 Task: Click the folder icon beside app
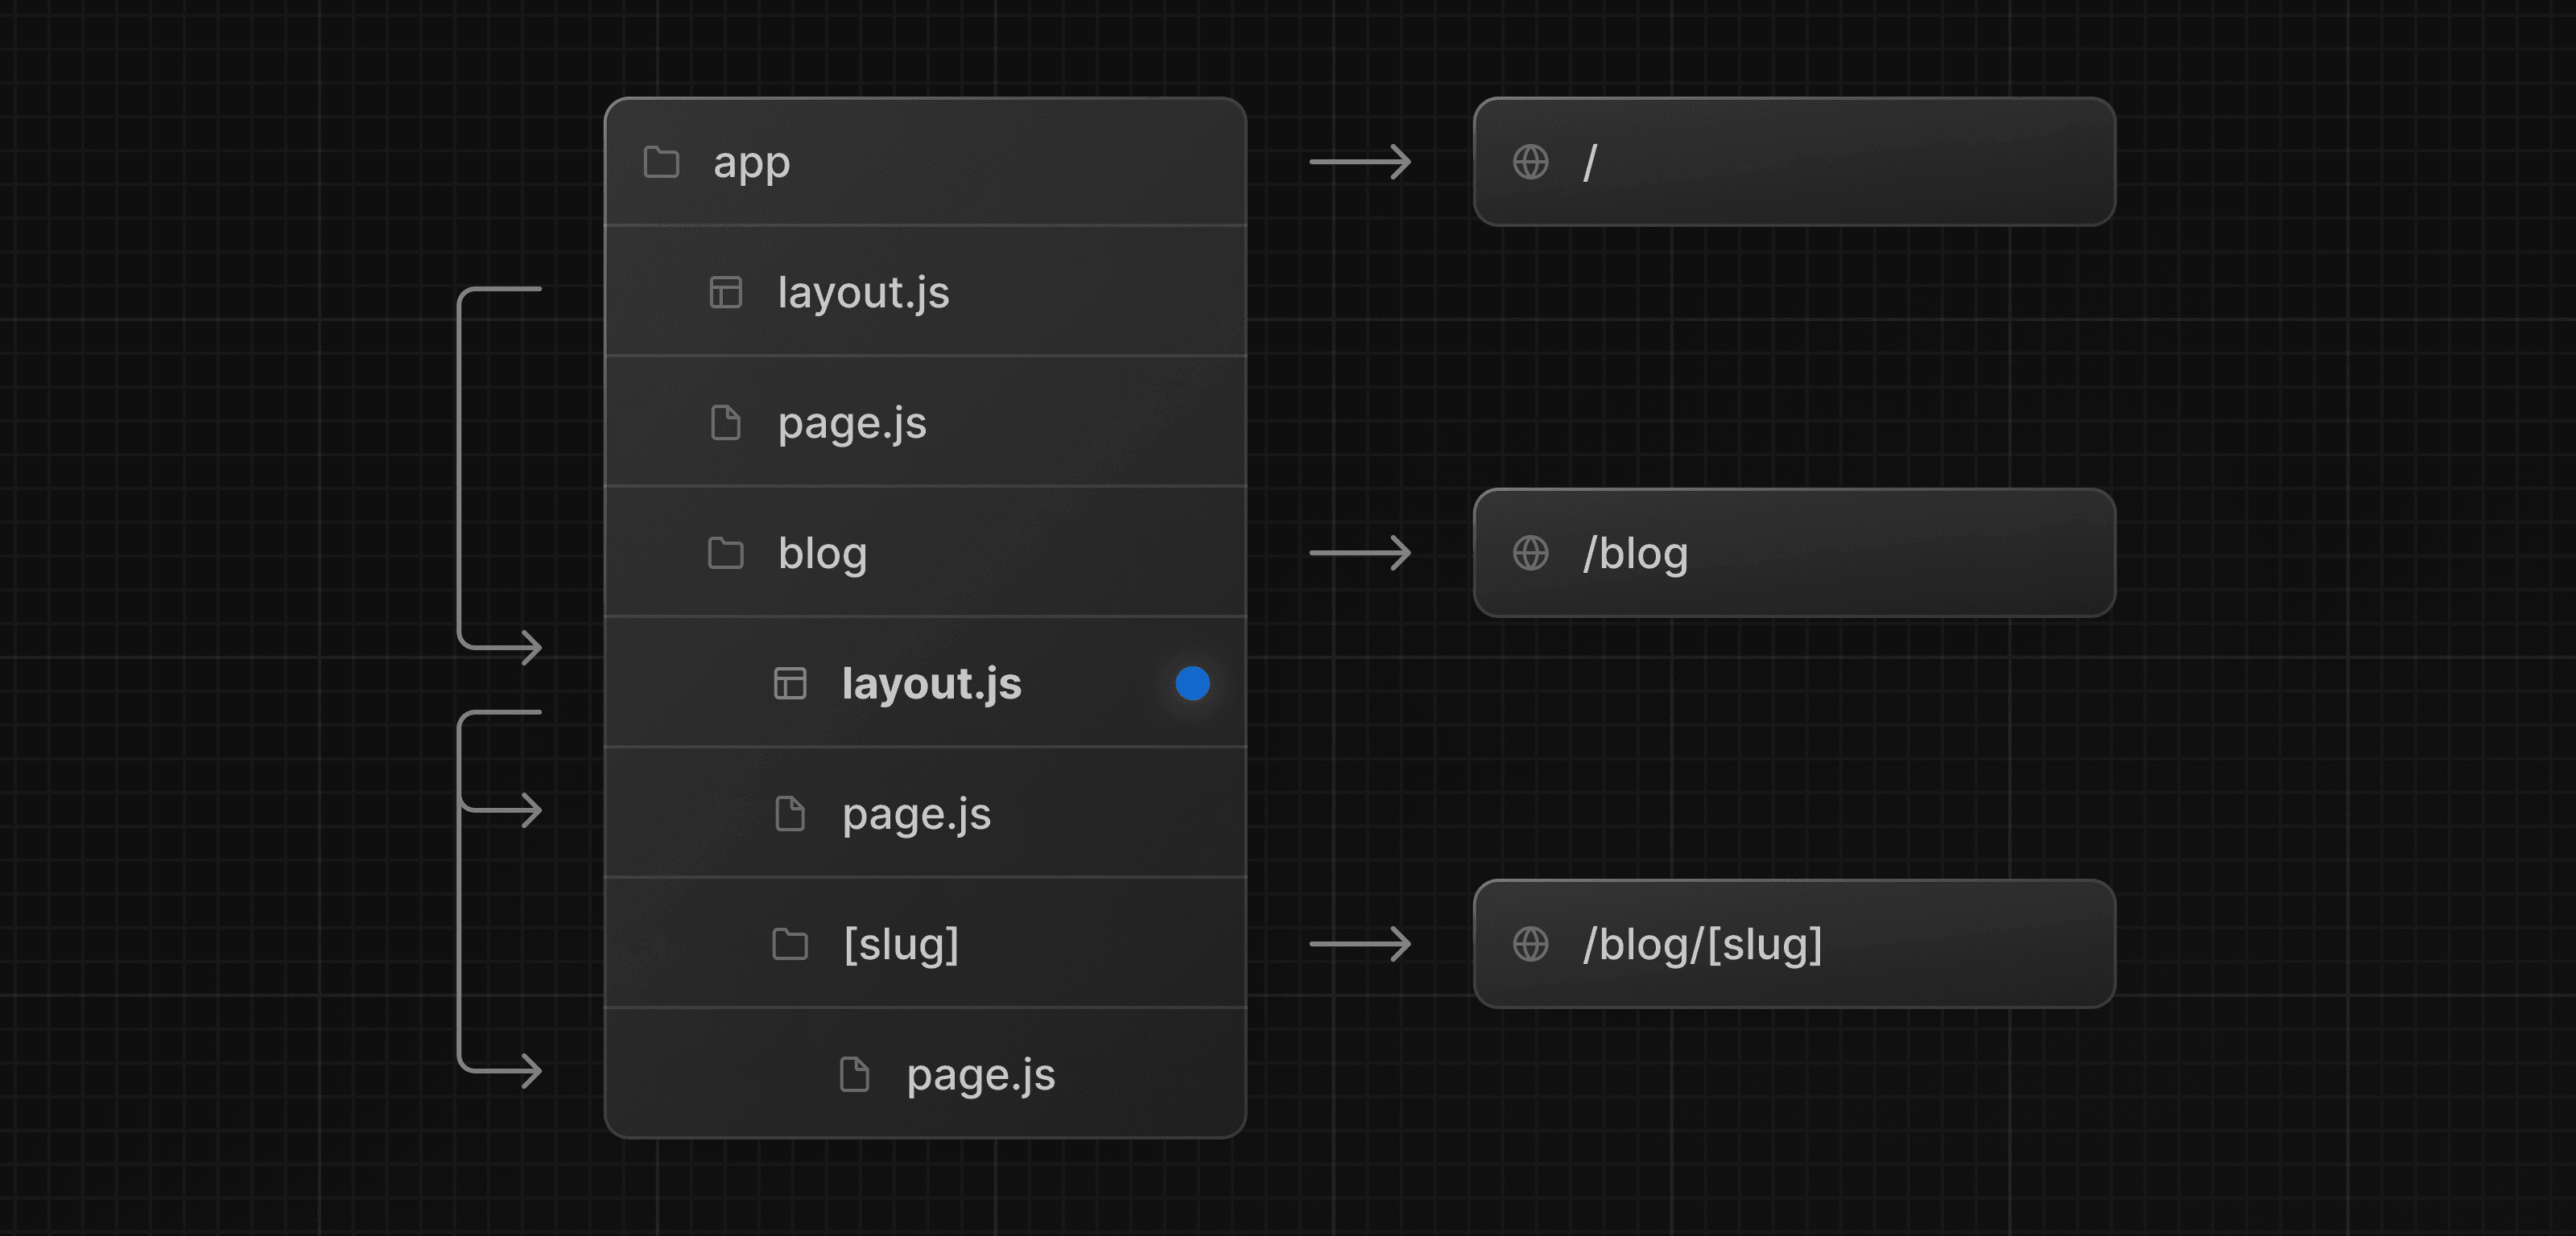click(660, 162)
